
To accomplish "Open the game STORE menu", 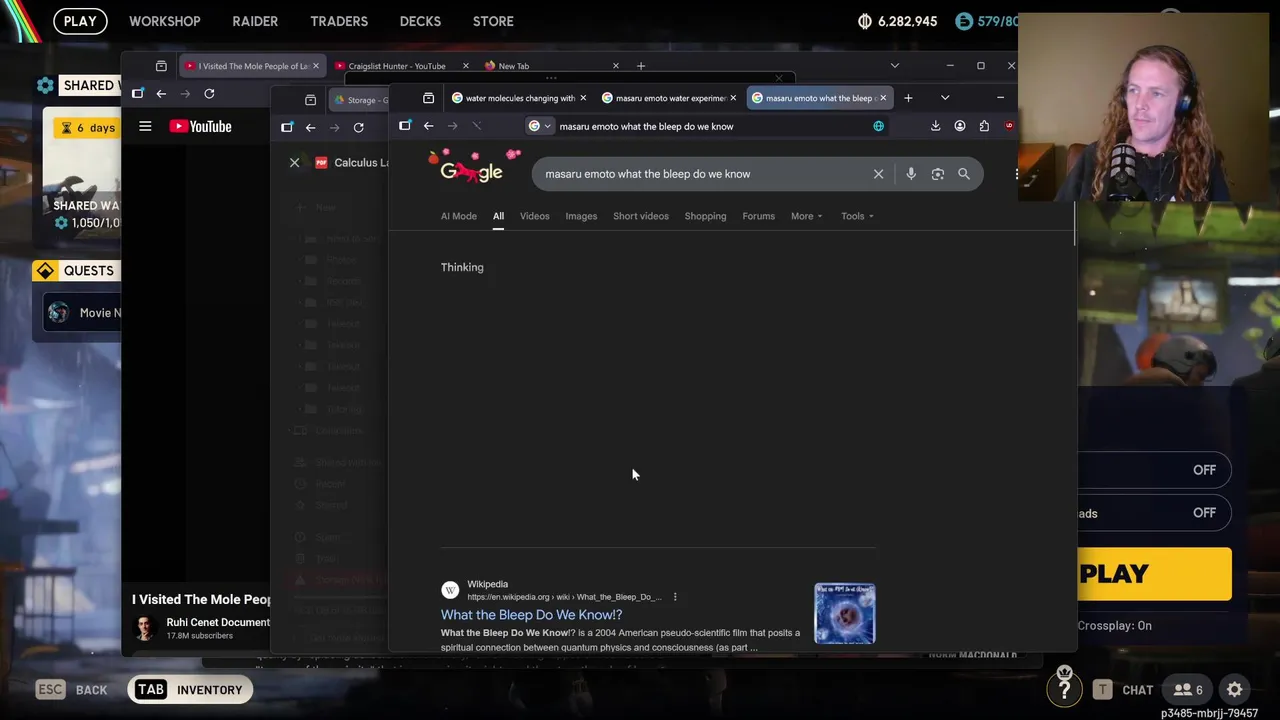I will (493, 21).
